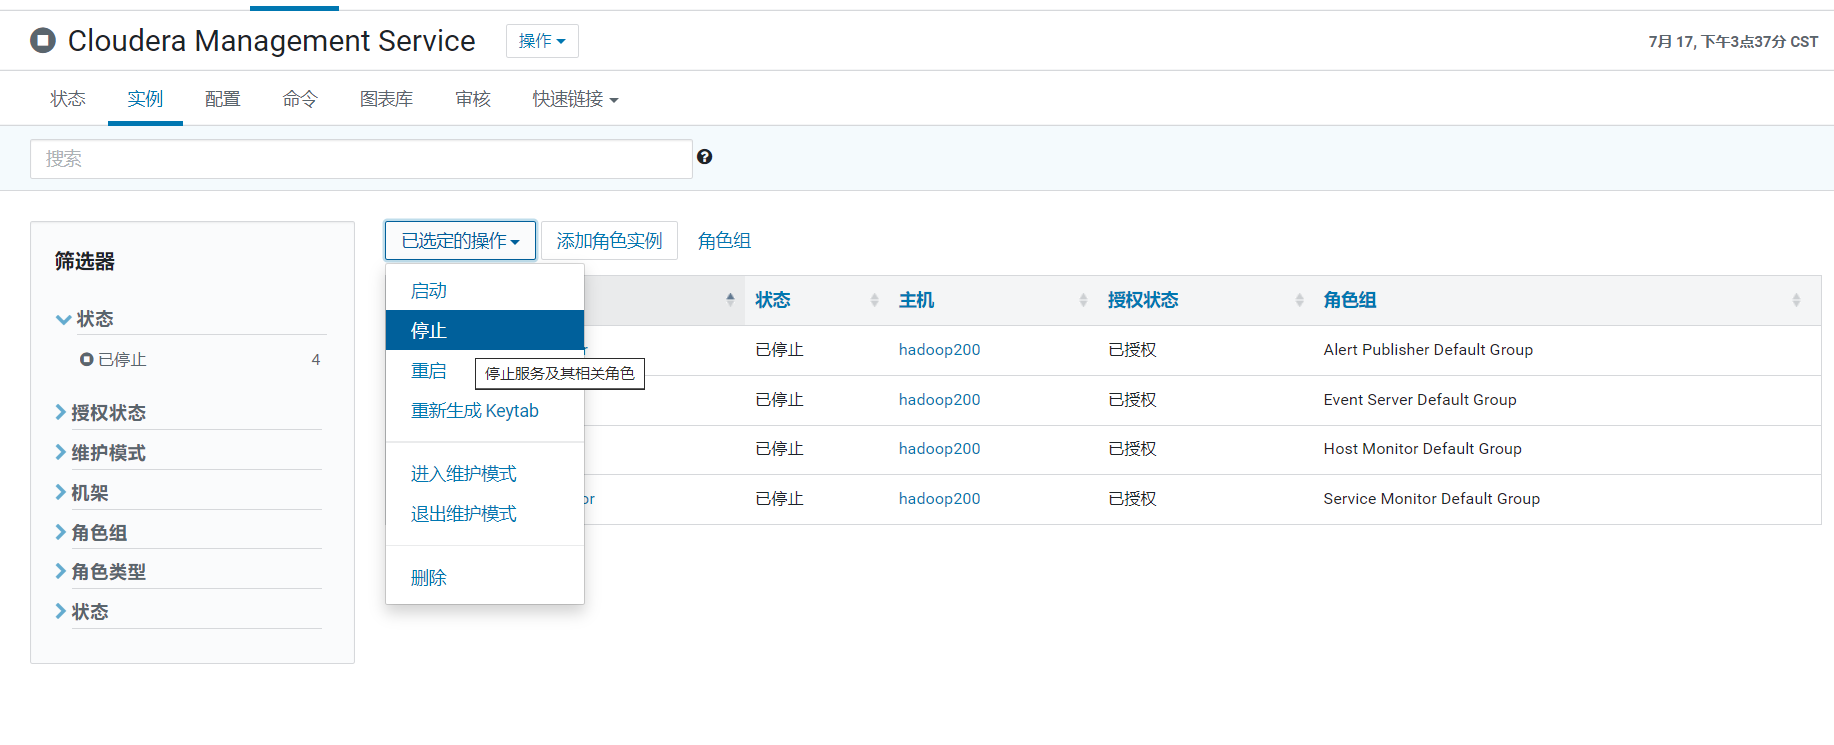Open the 快速链接 dropdown menu

[575, 99]
